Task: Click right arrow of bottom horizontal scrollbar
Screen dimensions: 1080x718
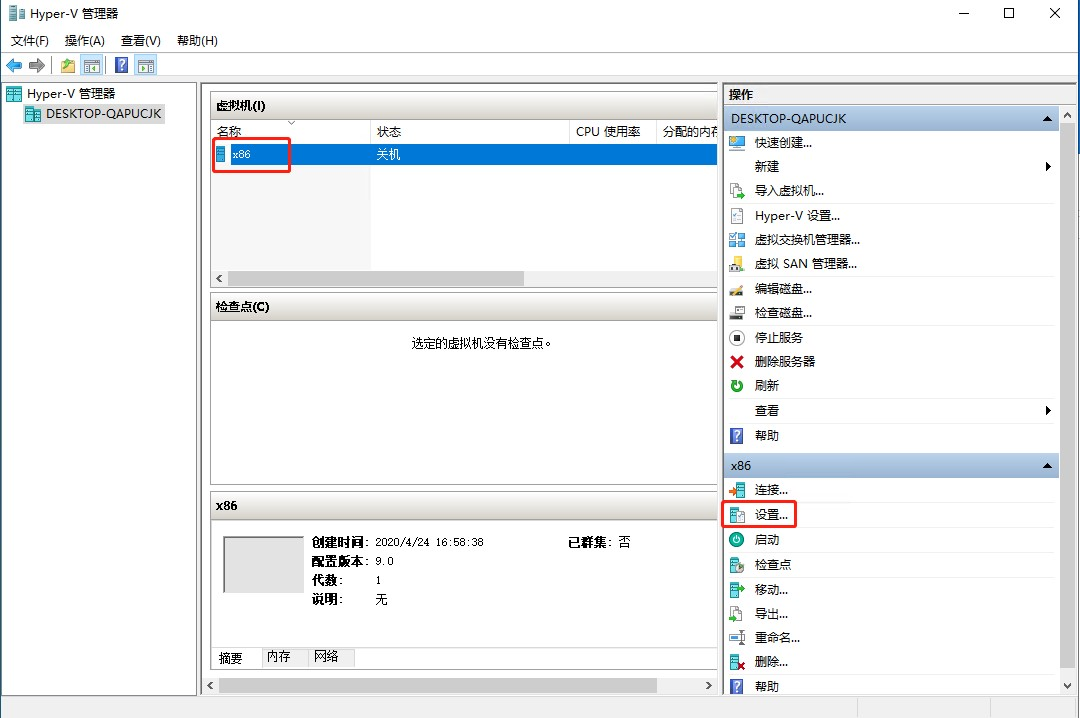Action: (708, 686)
